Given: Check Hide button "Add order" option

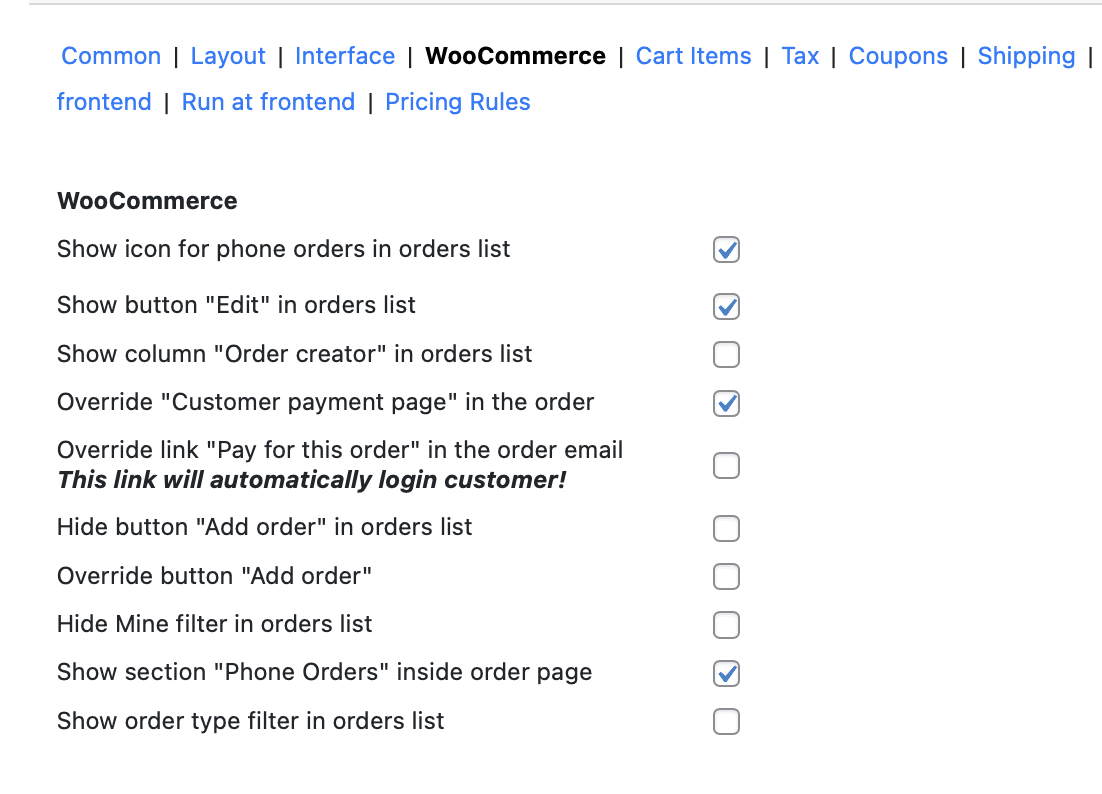Looking at the screenshot, I should [x=726, y=528].
